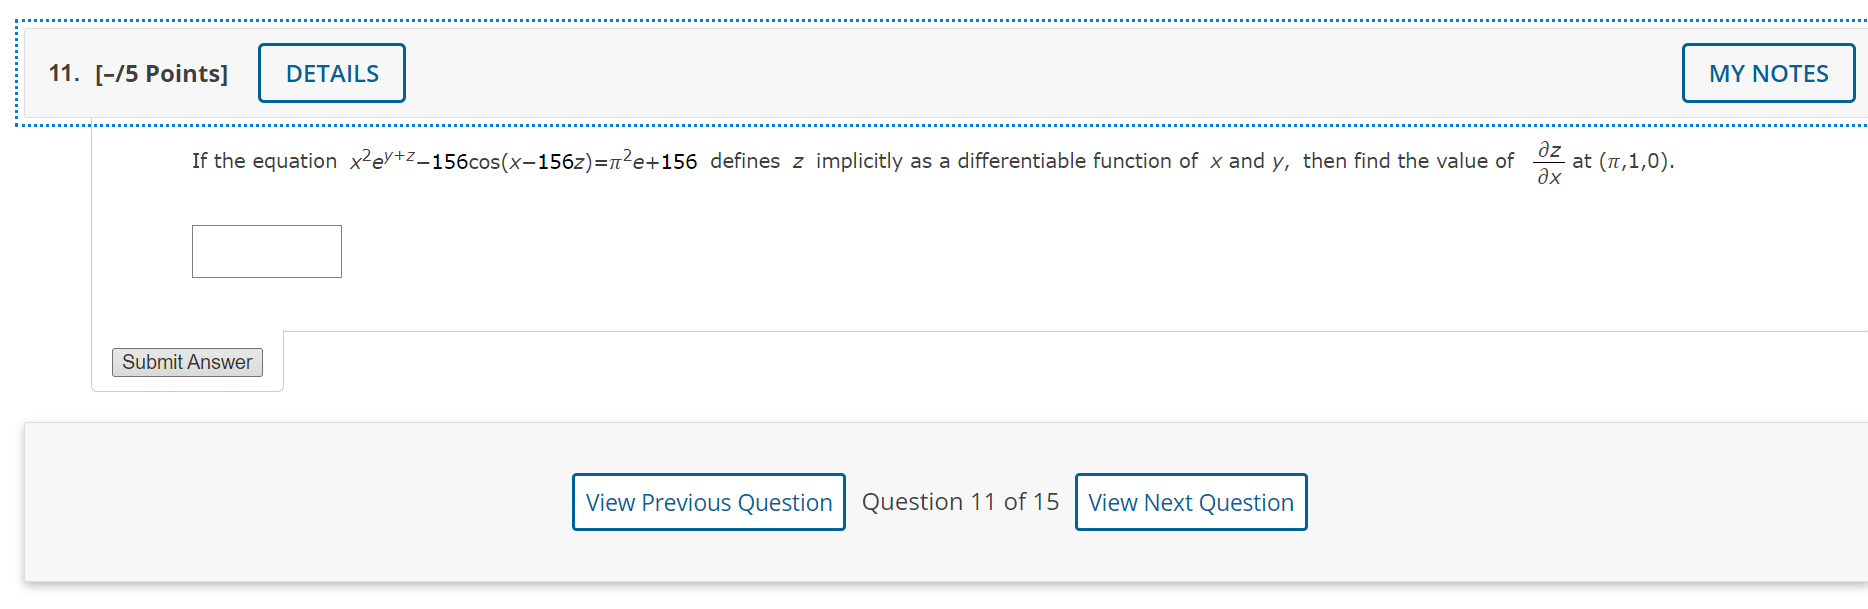Submit the answer with Submit Answer button
1868x609 pixels.
pos(187,362)
